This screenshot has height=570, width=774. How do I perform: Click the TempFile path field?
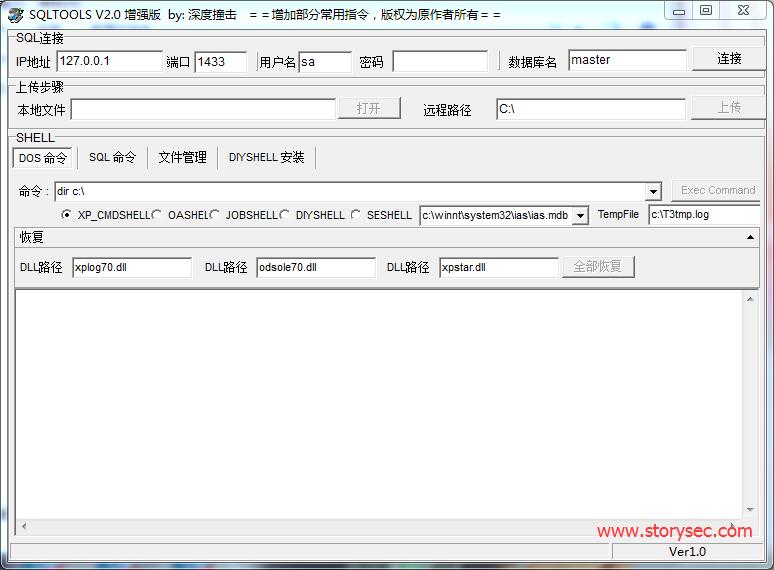click(x=703, y=214)
